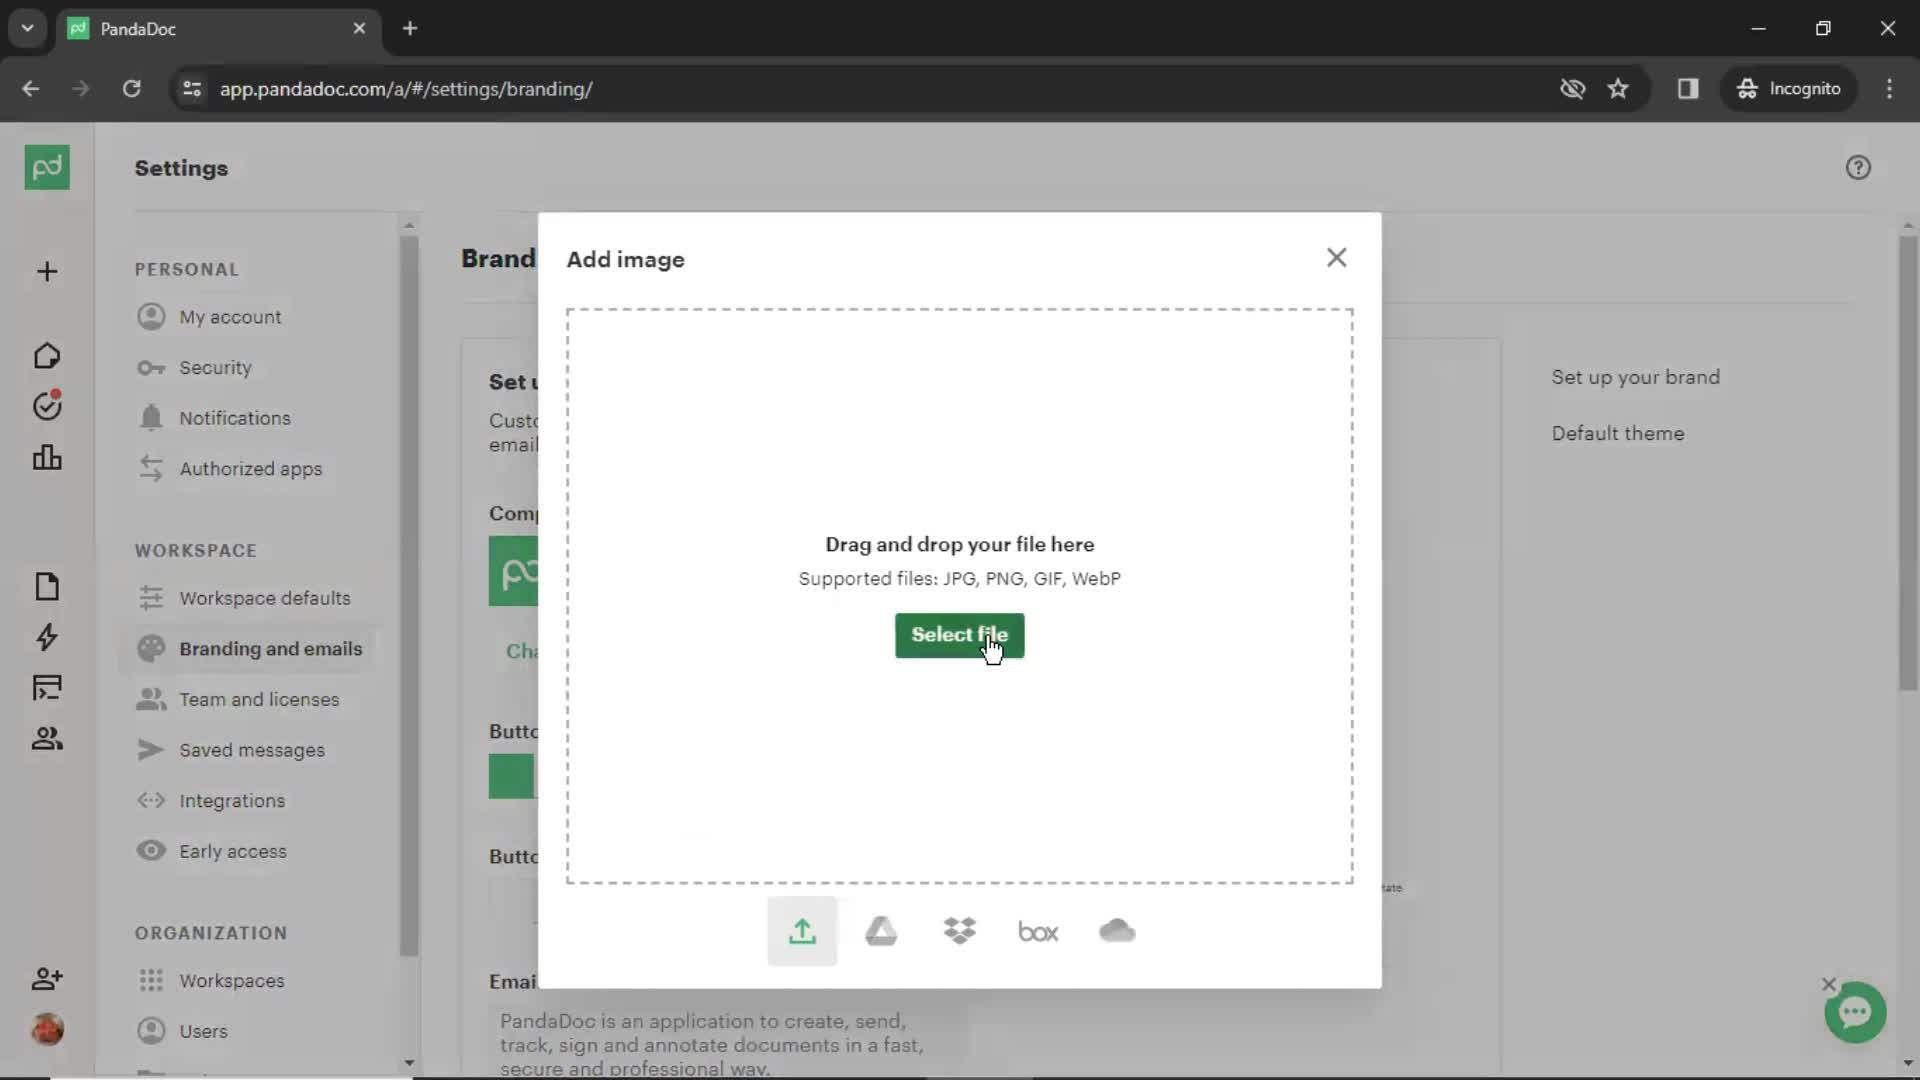This screenshot has width=1920, height=1080.
Task: Click the upload/local file icon
Action: pos(802,931)
